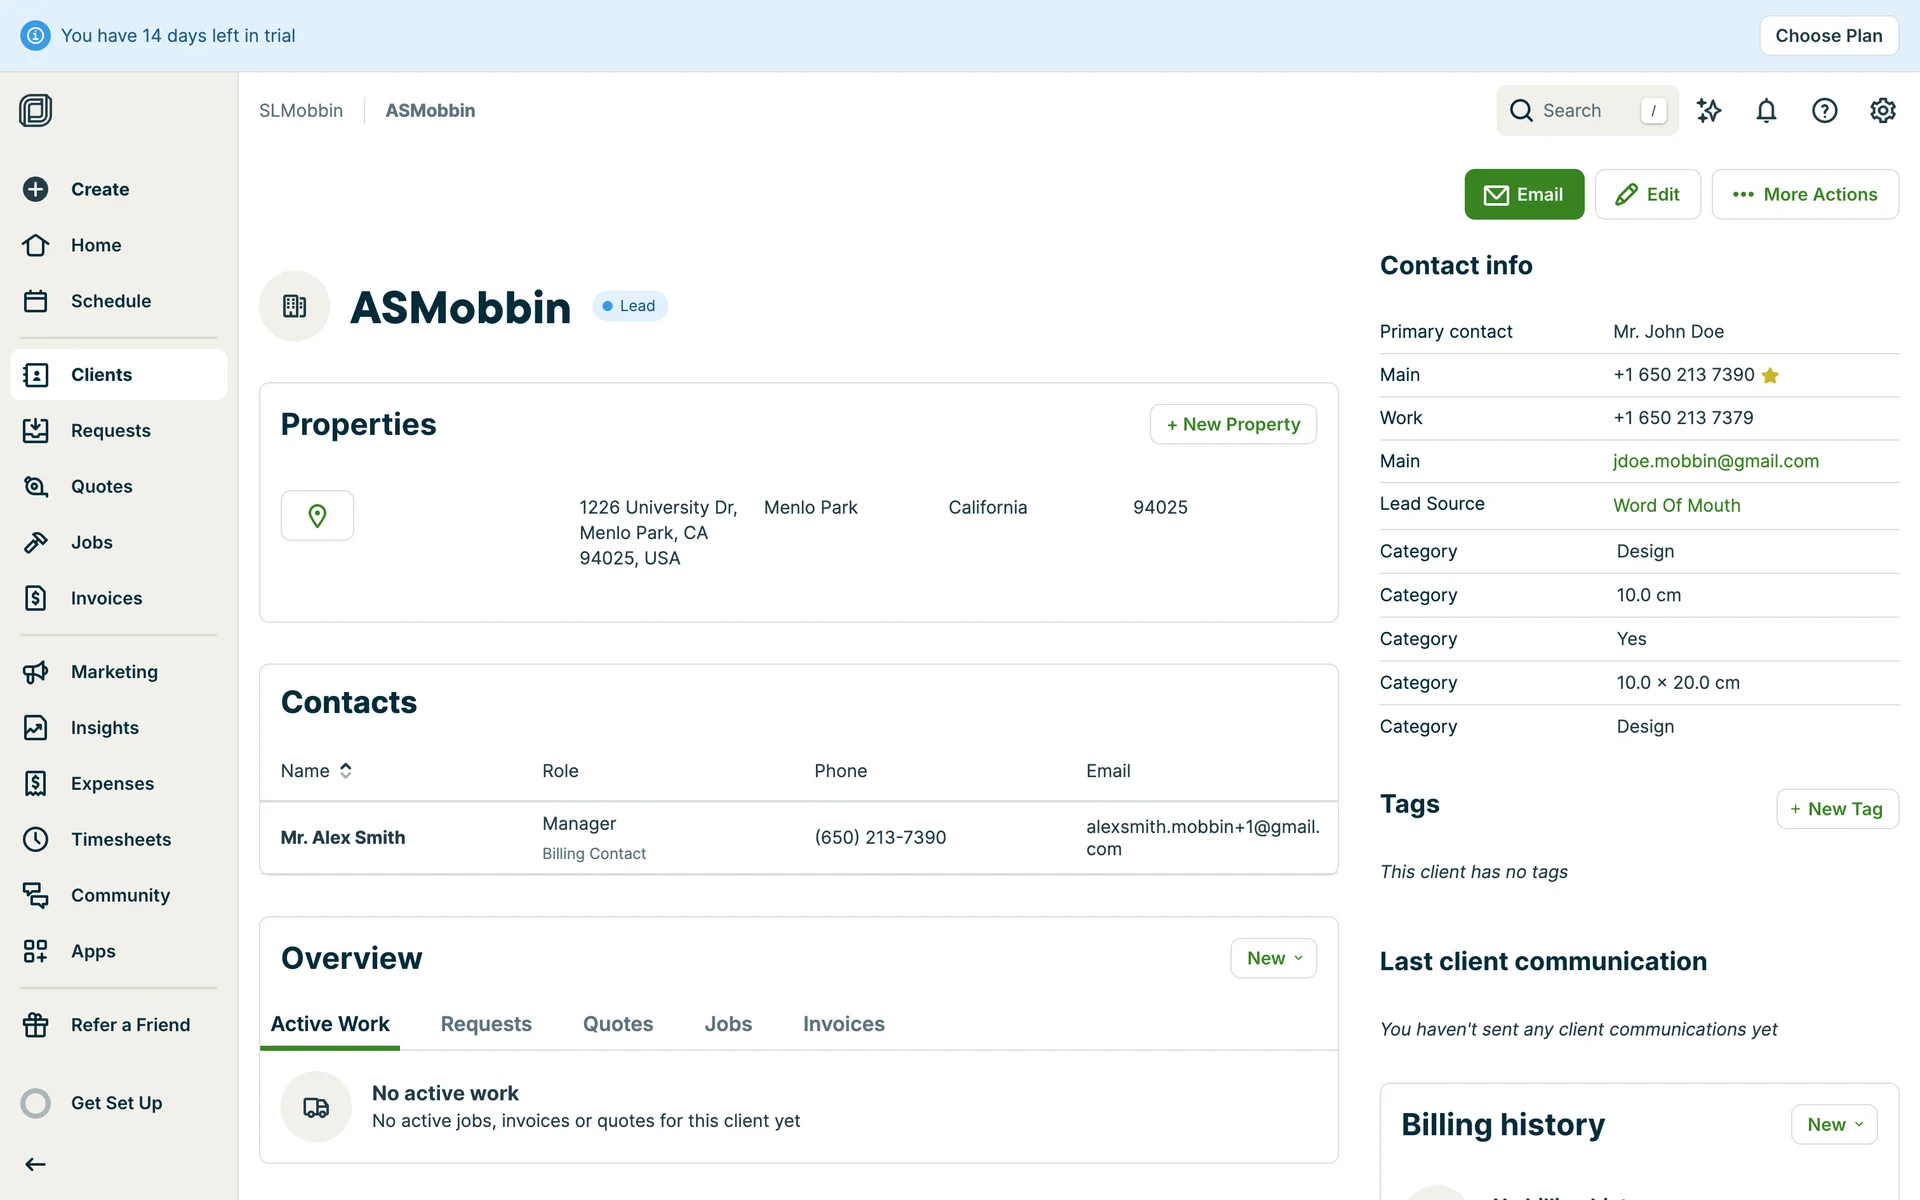Open the help question mark icon

(1824, 111)
